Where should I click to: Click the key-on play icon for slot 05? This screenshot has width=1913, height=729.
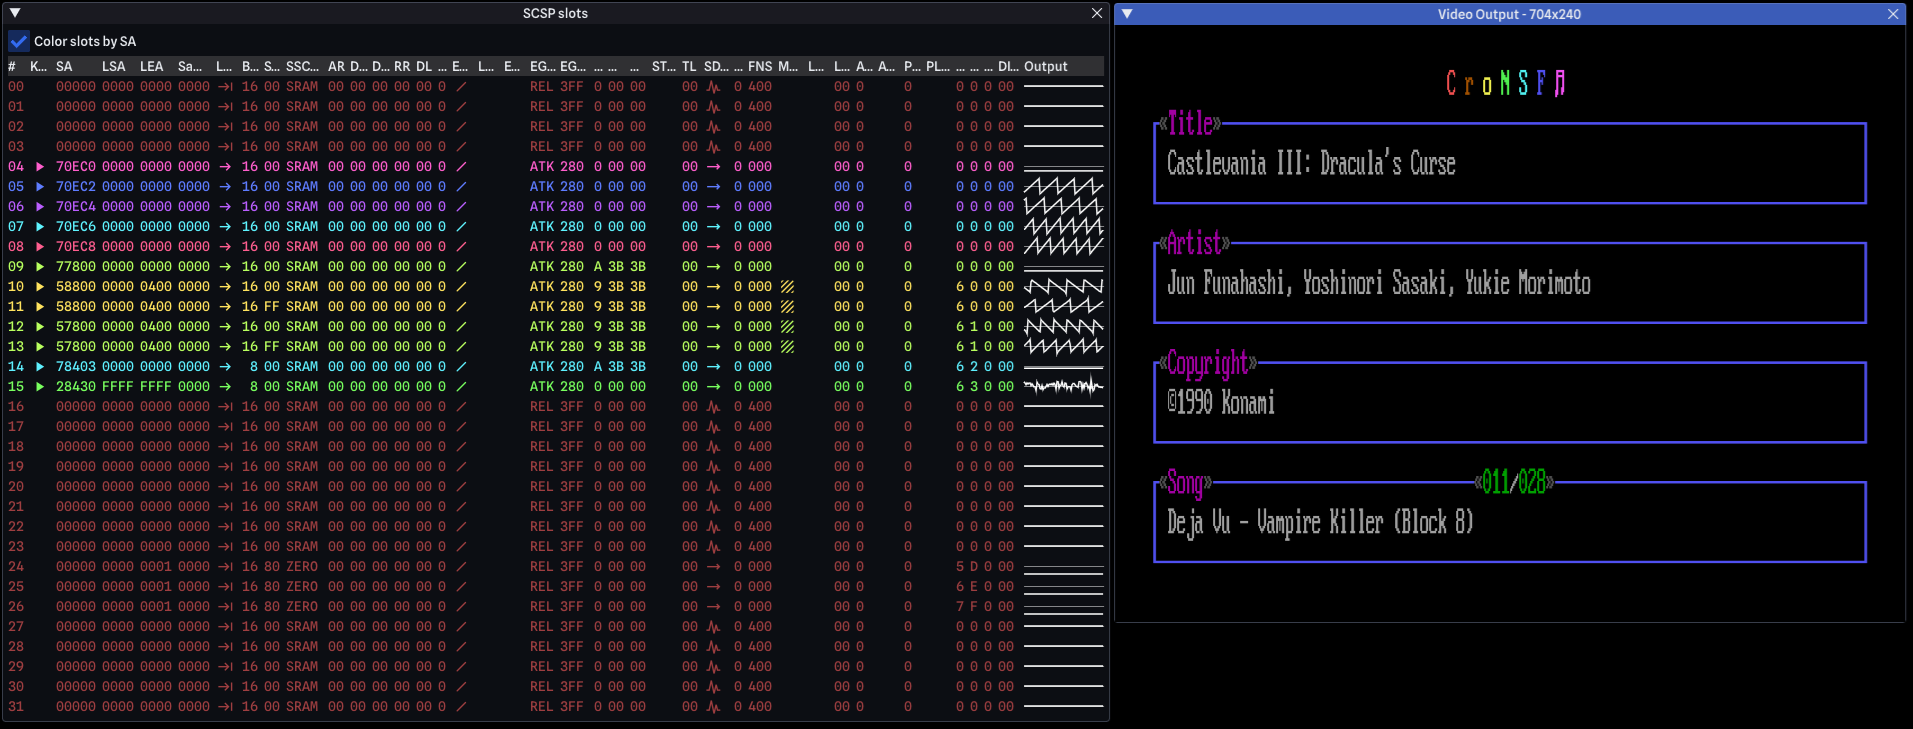pyautogui.click(x=40, y=187)
